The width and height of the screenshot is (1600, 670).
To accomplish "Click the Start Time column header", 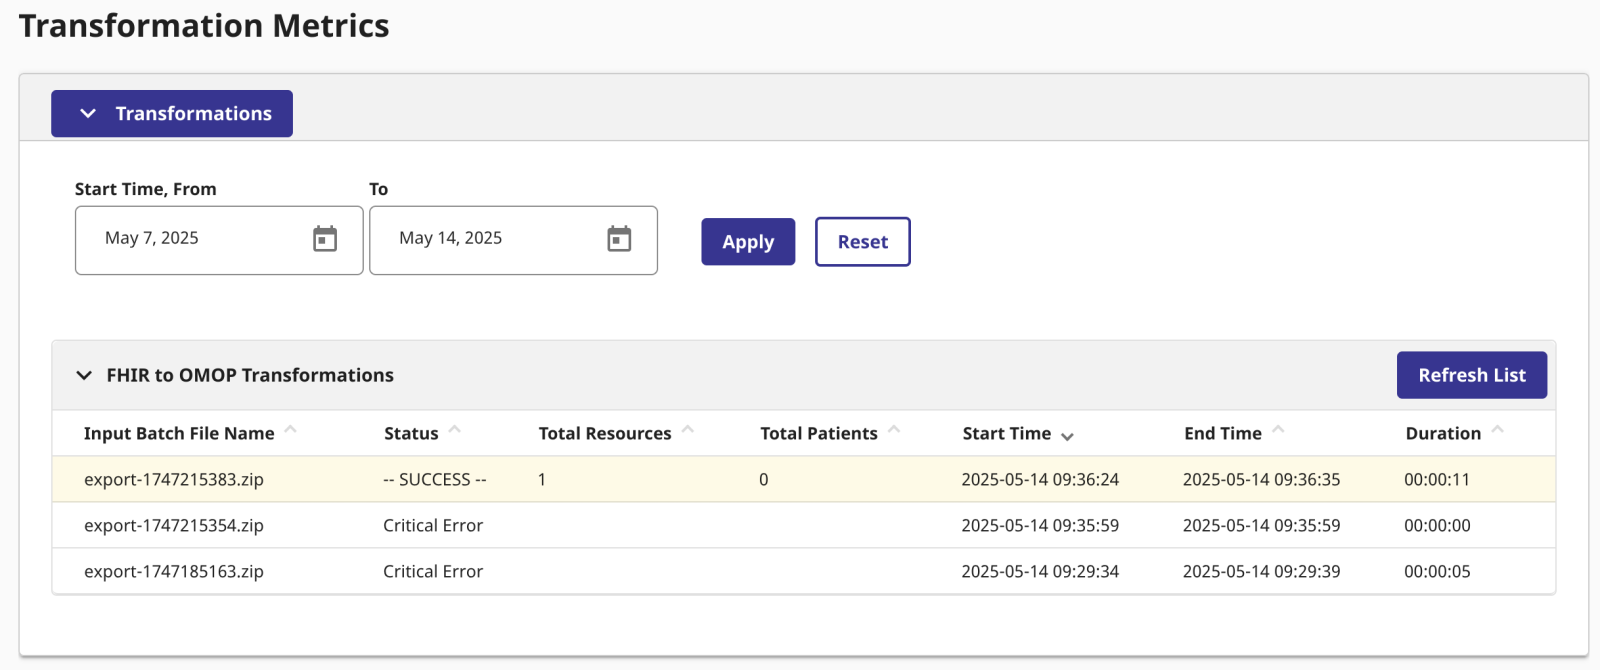I will click(x=1006, y=434).
